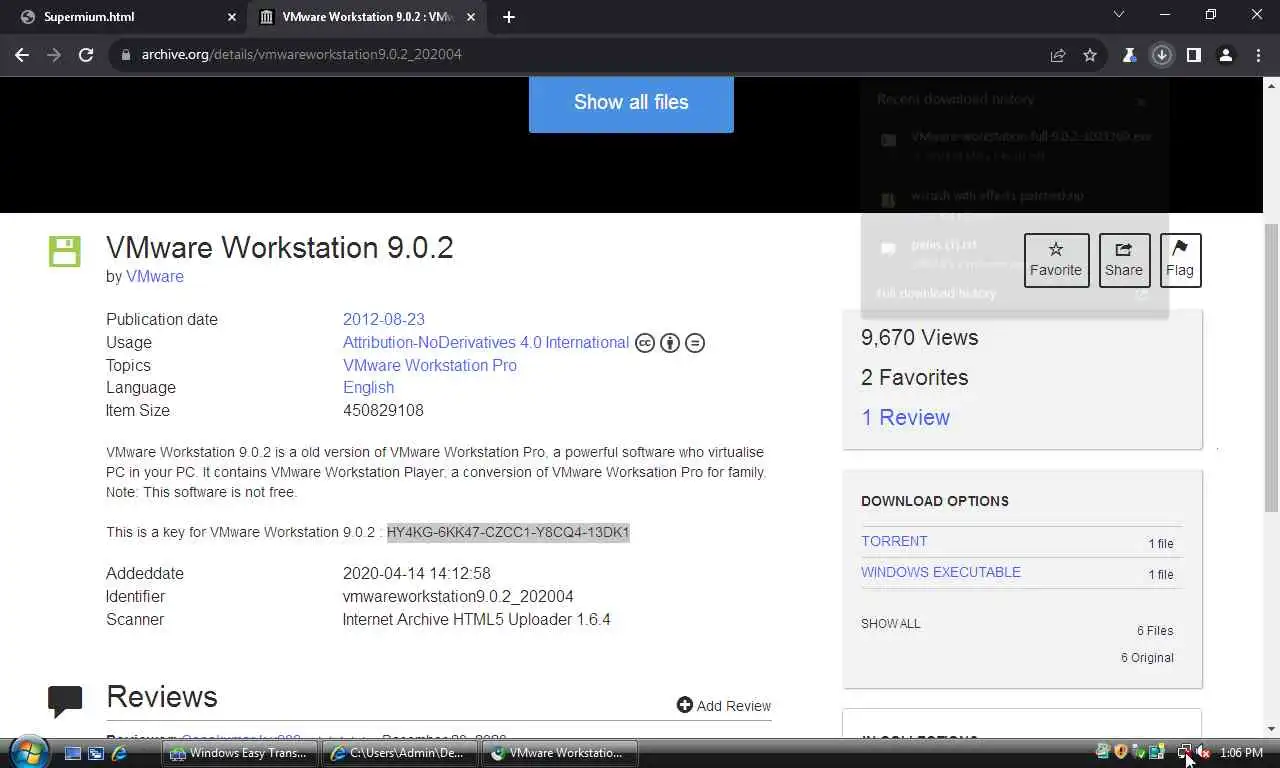
Task: Click the Reviews speech bubble icon
Action: pos(65,702)
